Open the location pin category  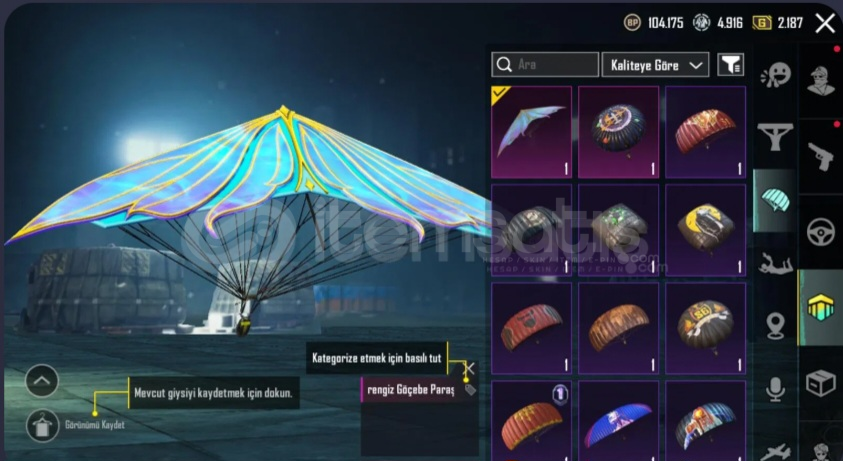[775, 327]
